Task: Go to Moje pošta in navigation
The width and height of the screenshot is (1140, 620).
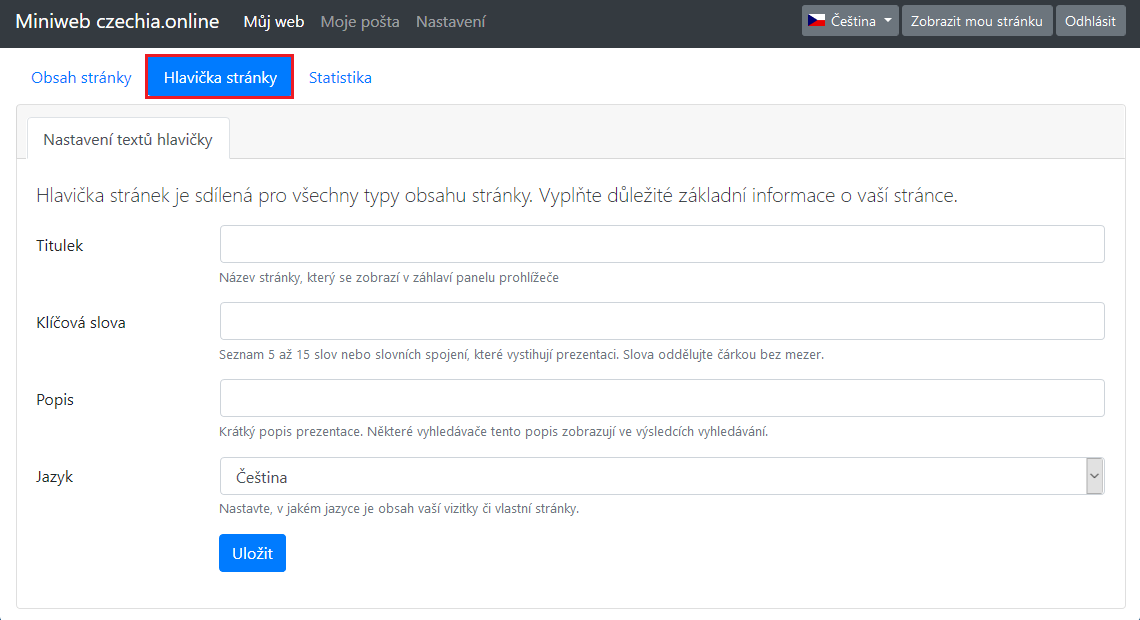Action: click(360, 22)
